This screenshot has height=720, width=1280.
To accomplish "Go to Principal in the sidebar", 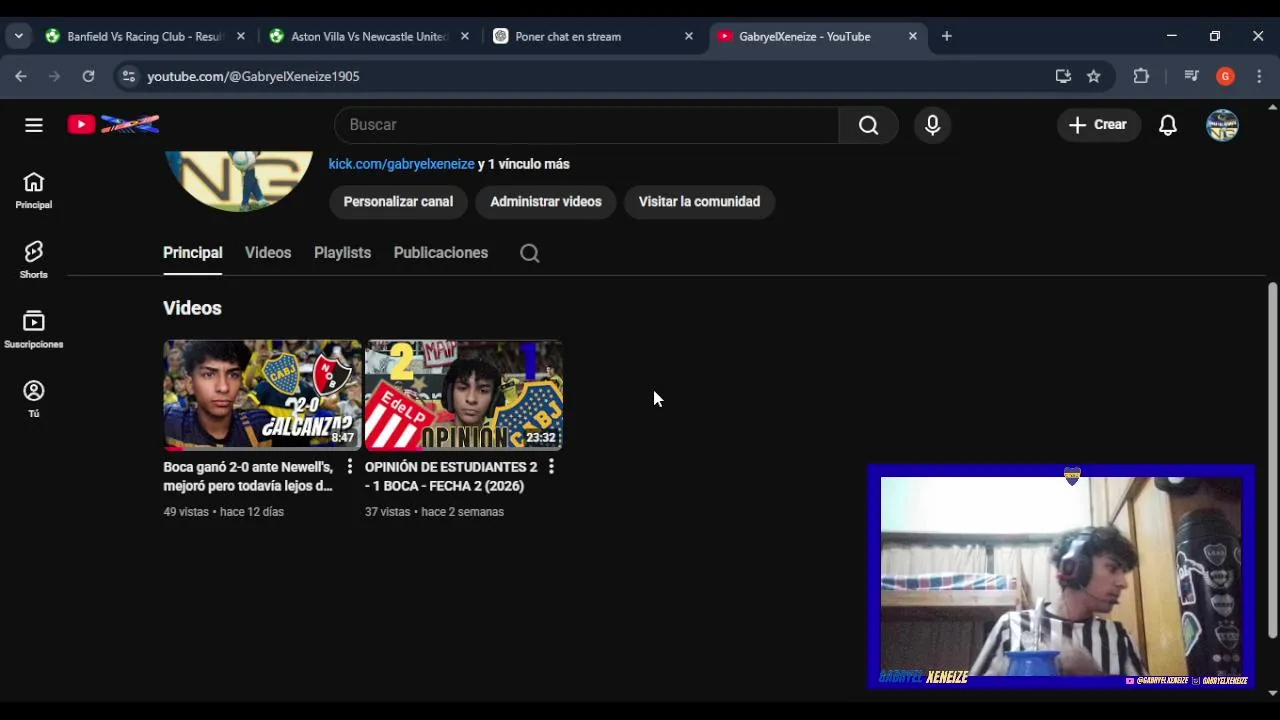I will 34,191.
